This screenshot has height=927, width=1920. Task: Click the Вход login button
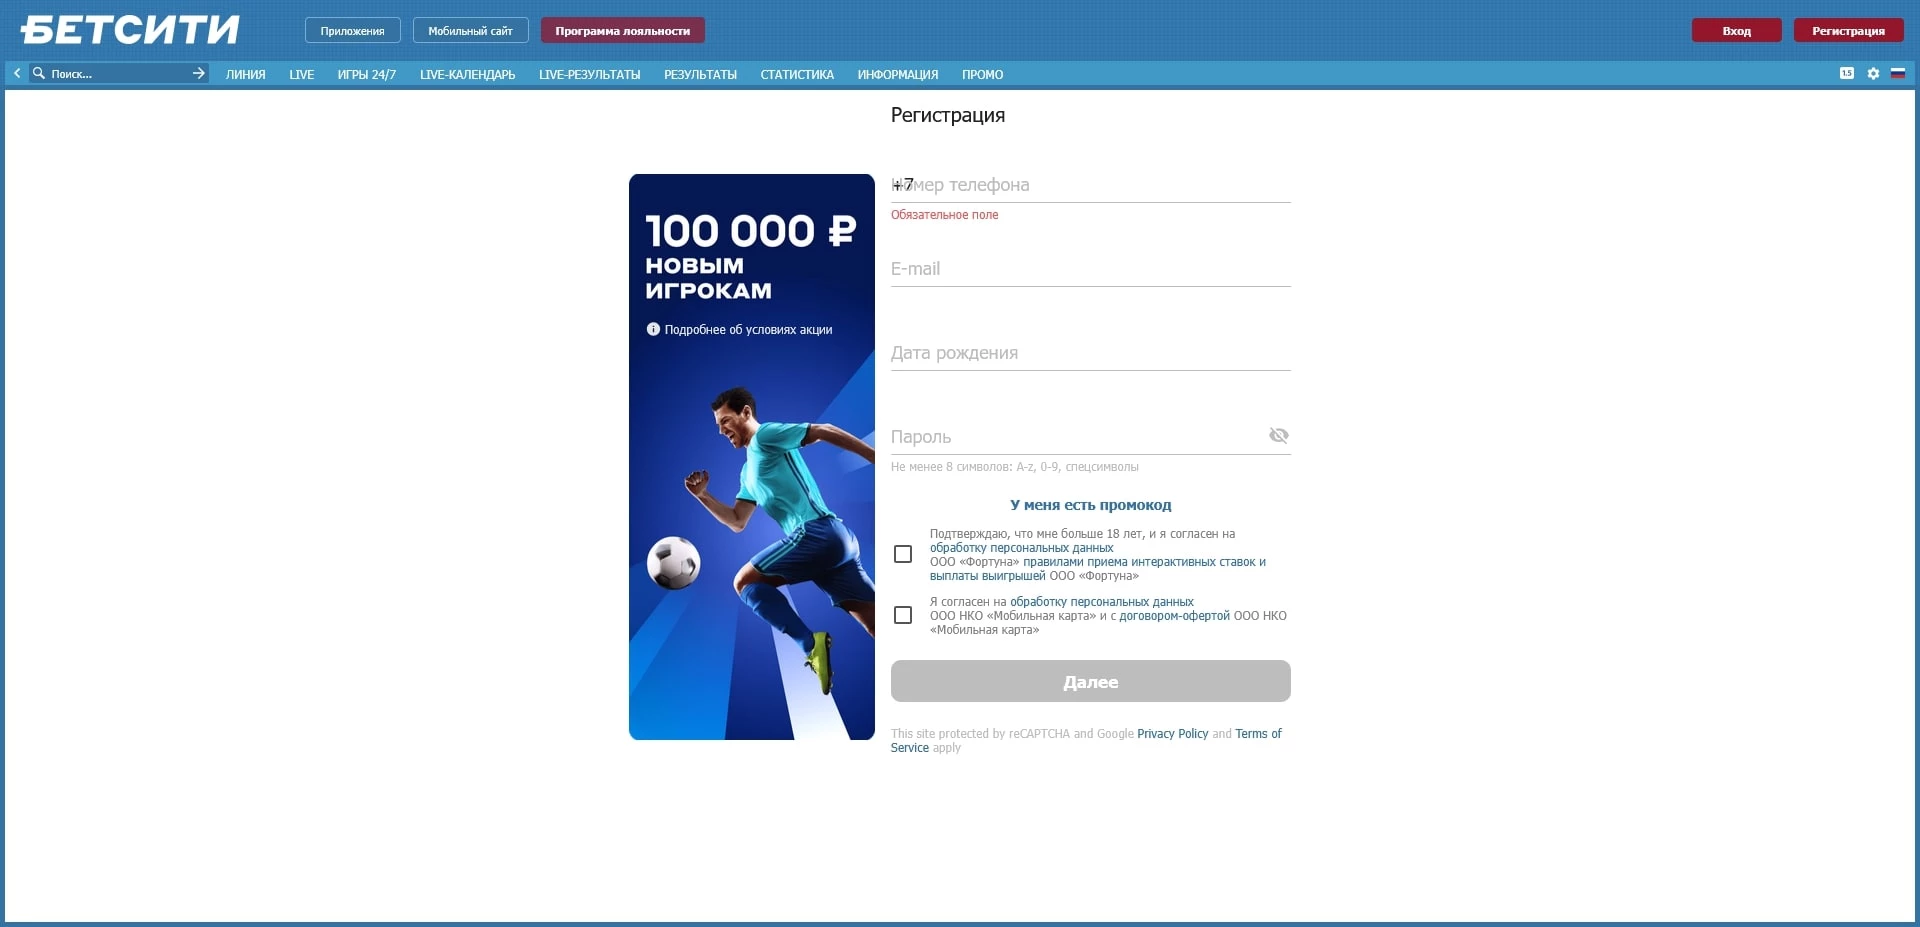[x=1736, y=31]
